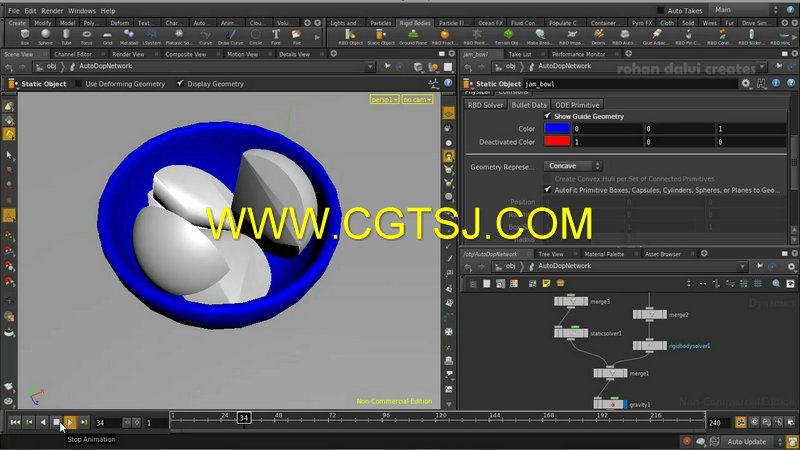The image size is (800, 450).
Task: Open the persp1 viewport menu
Action: click(x=384, y=99)
